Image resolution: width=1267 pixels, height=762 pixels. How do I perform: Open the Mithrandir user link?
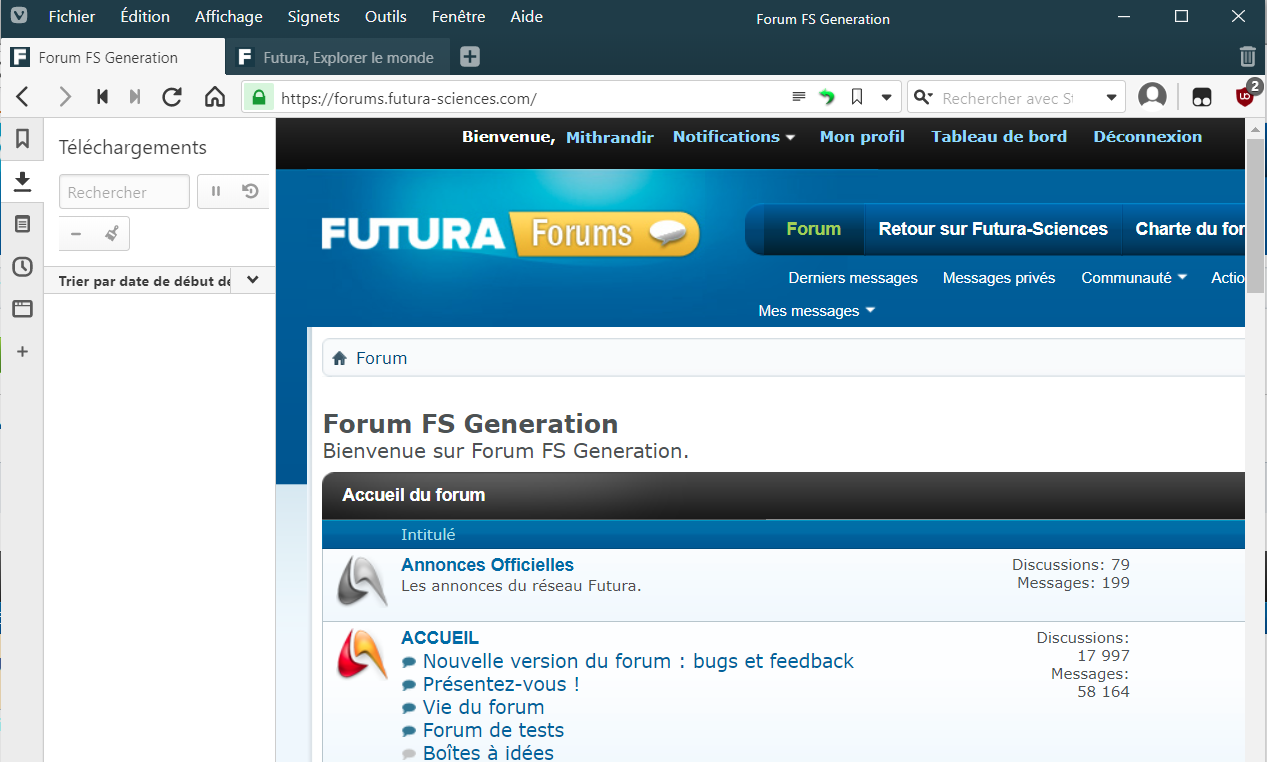pos(610,137)
